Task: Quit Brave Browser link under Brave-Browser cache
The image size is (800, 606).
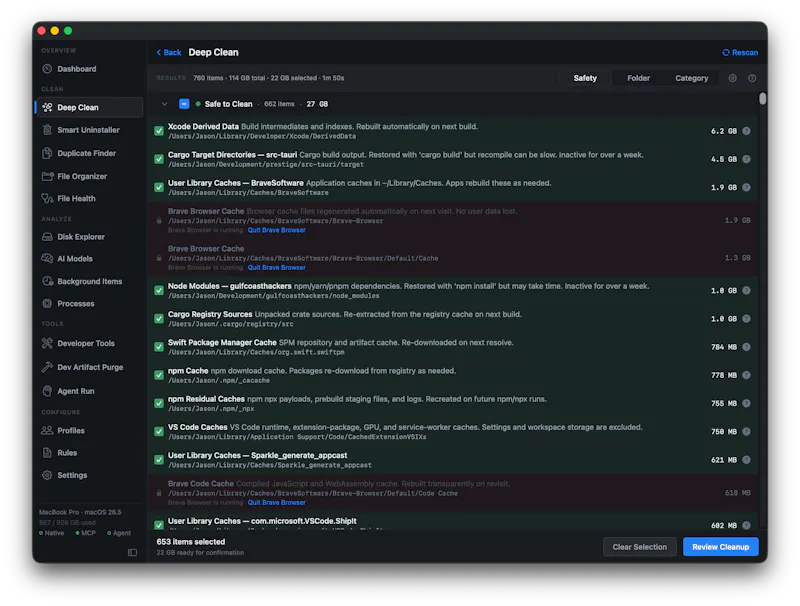Action: [x=277, y=230]
